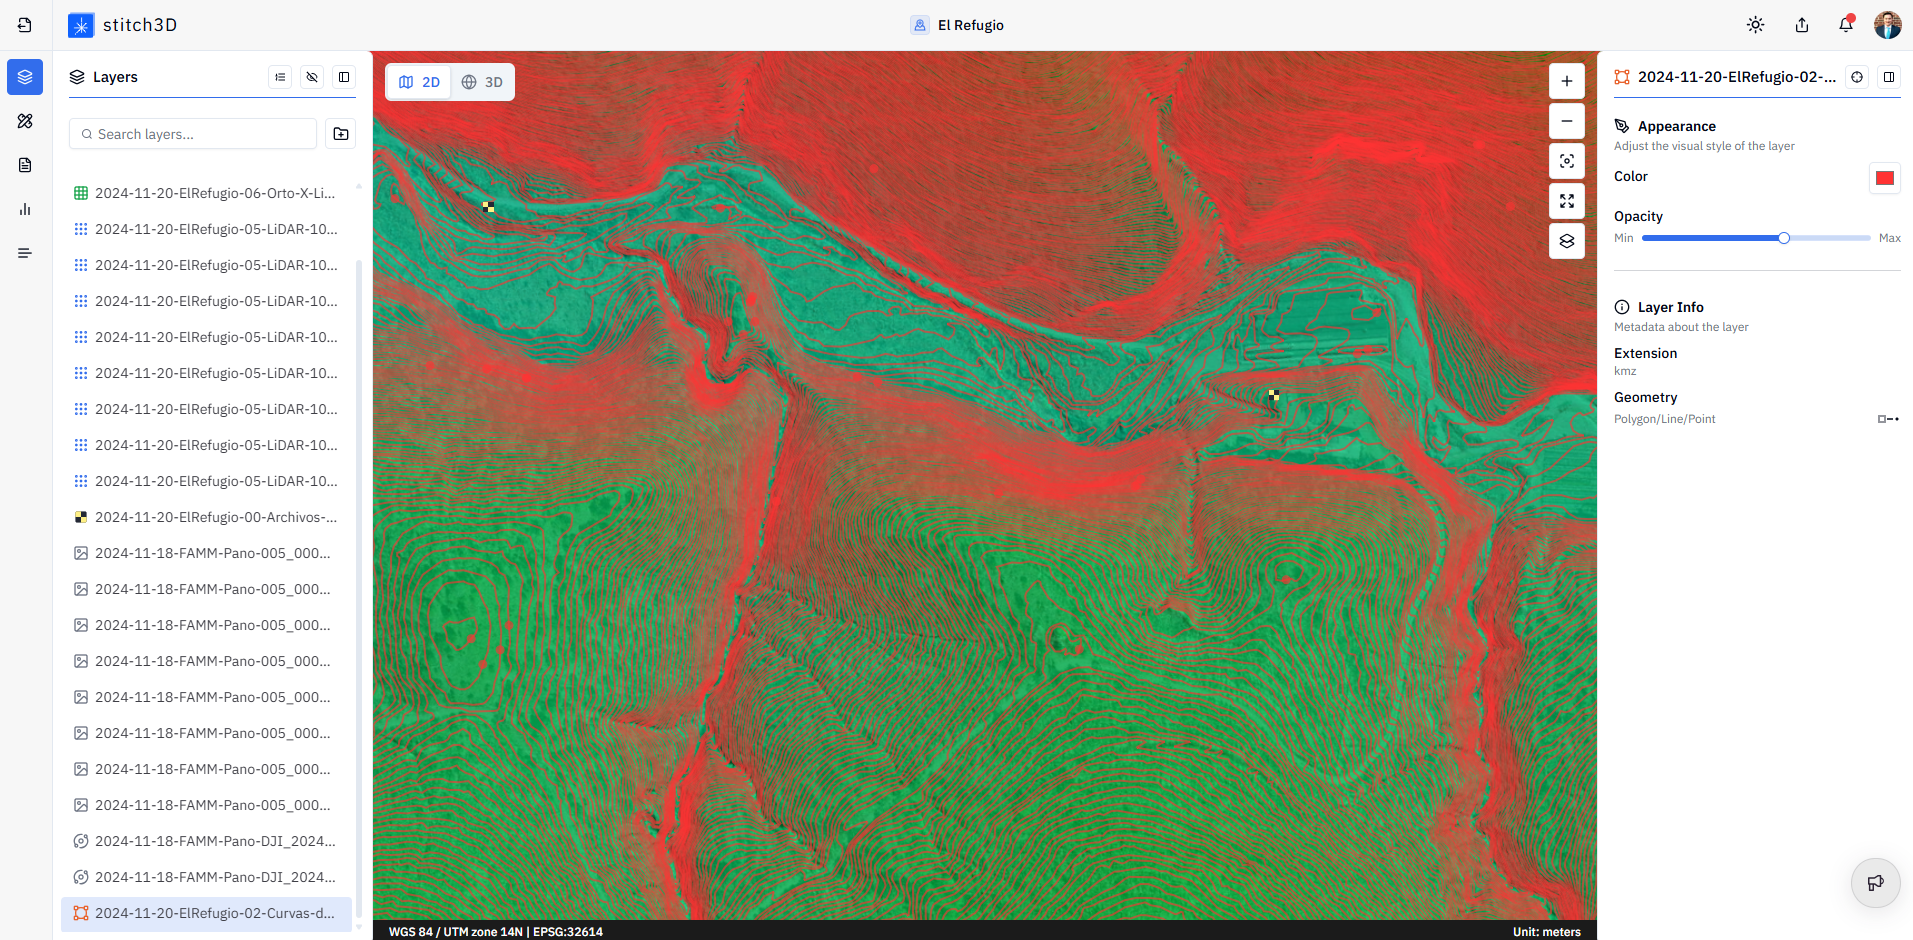Click the checkered icon of Archivos layer
Screen dimensions: 1913x940
point(81,517)
